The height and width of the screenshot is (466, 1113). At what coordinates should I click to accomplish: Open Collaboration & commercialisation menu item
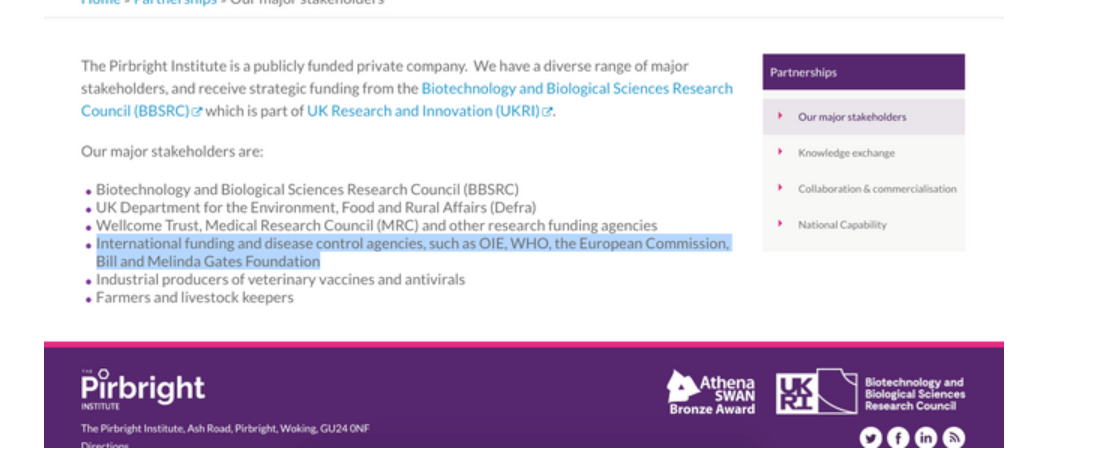tap(877, 189)
